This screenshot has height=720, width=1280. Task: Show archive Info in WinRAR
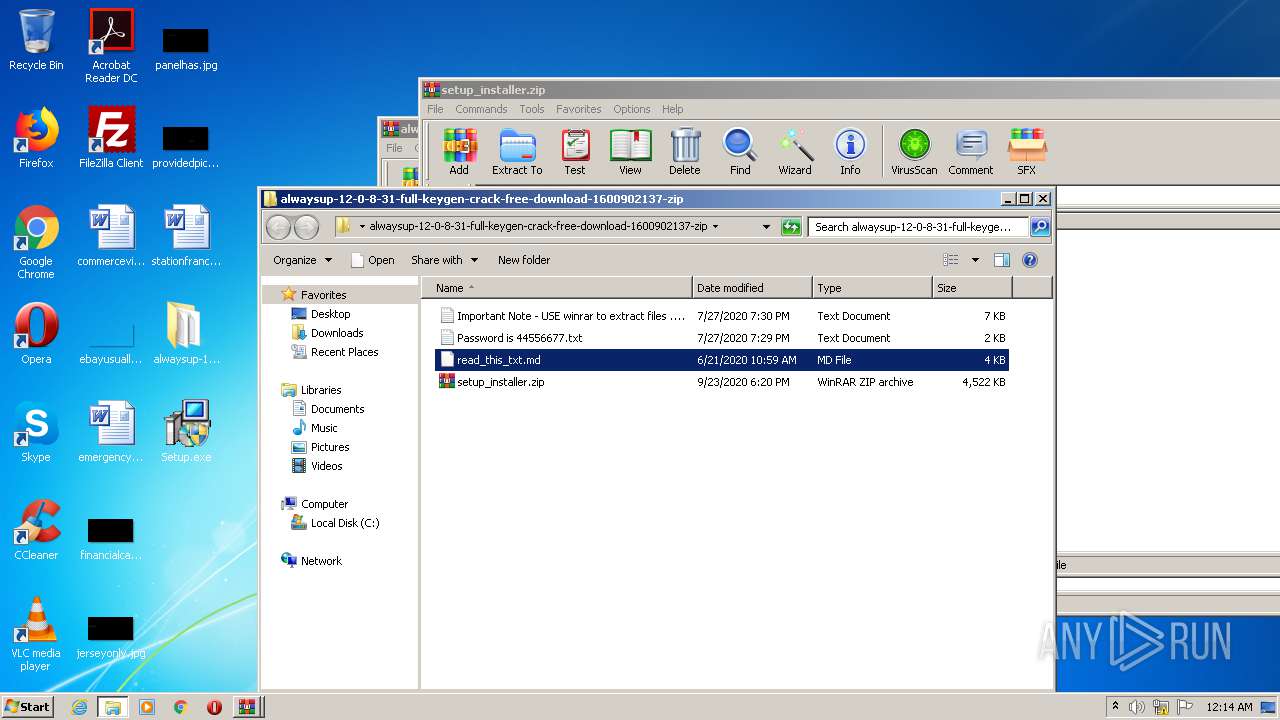(x=850, y=152)
